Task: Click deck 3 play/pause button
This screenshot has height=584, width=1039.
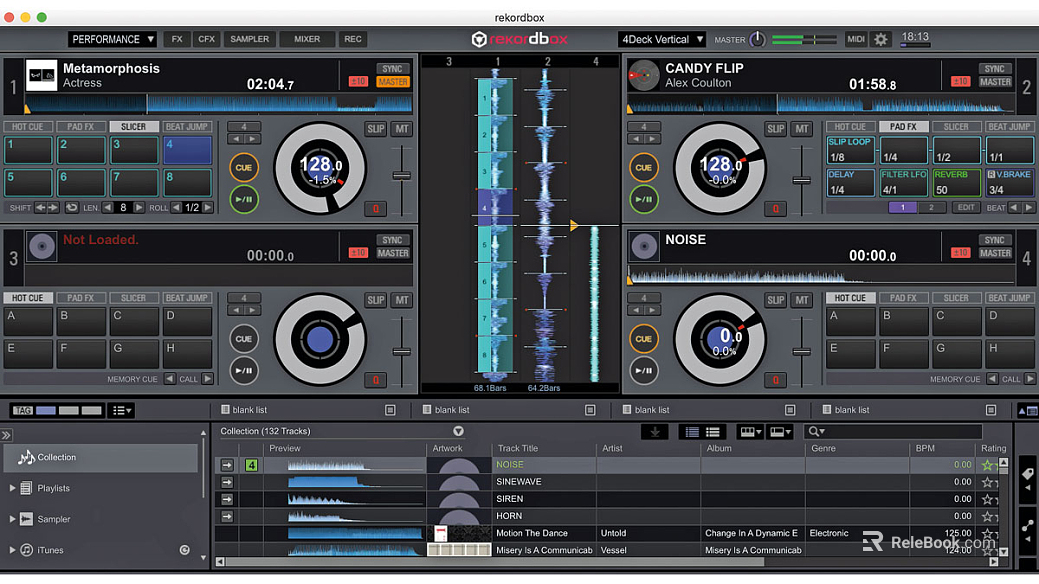Action: click(x=244, y=371)
